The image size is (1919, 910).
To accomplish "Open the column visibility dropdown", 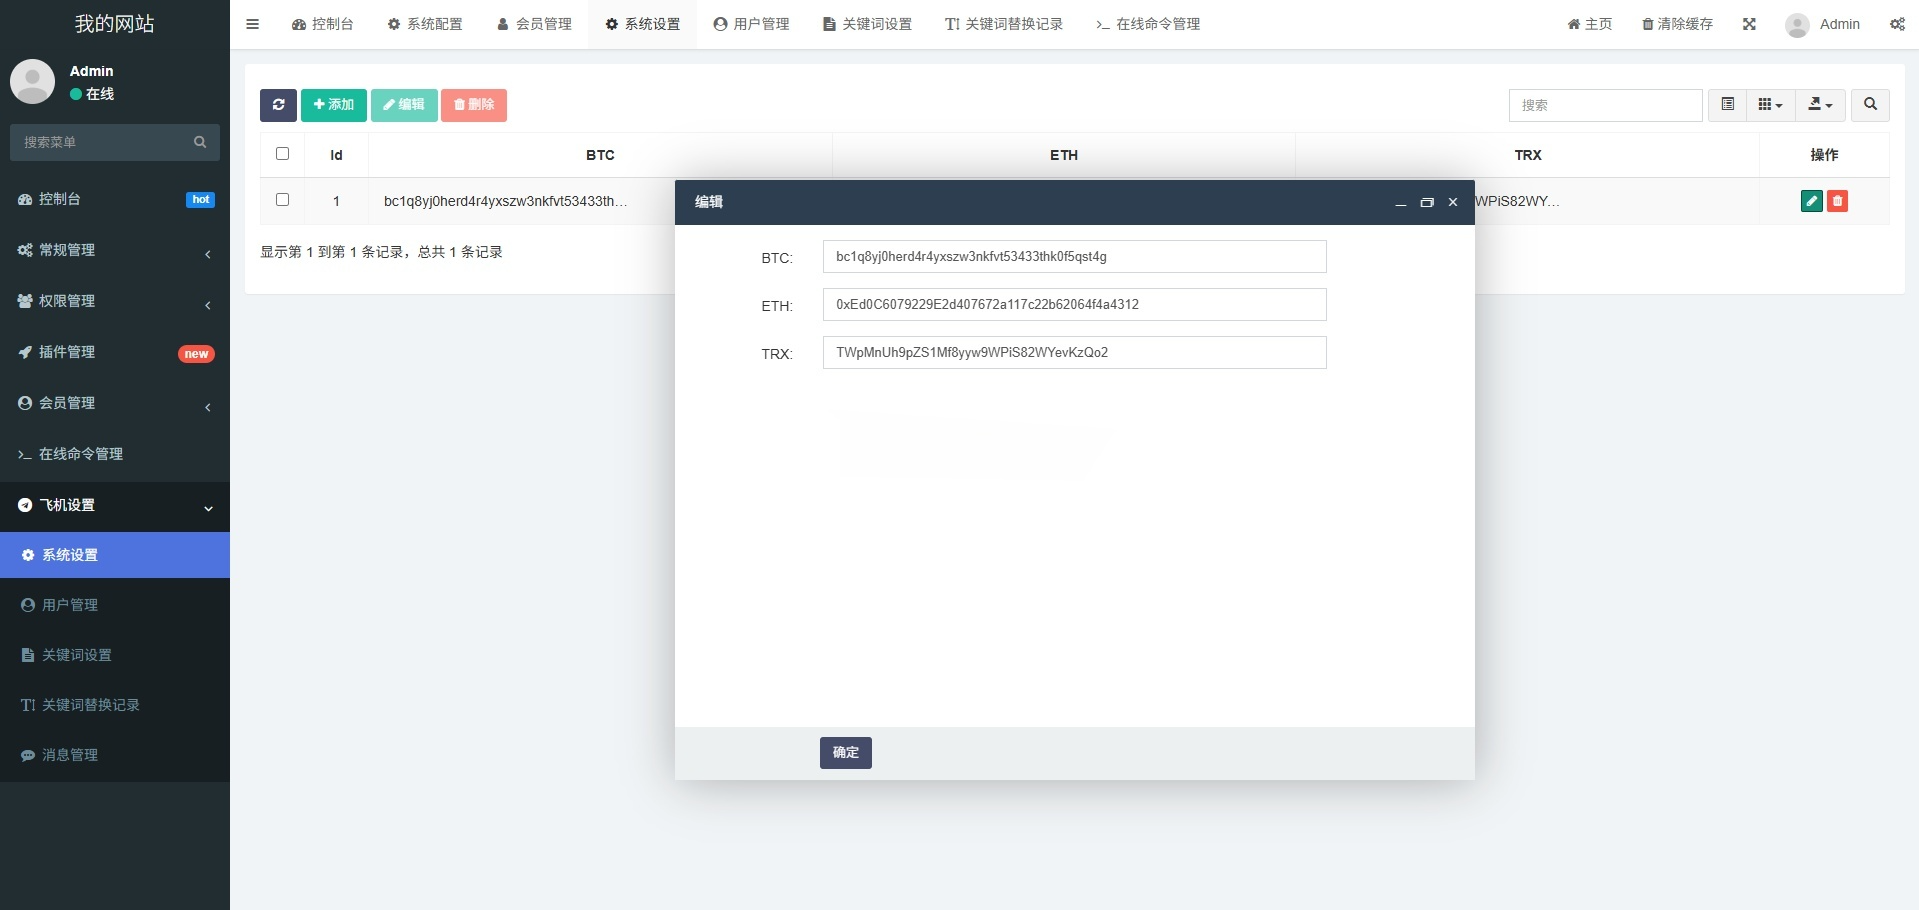I will pos(1769,105).
